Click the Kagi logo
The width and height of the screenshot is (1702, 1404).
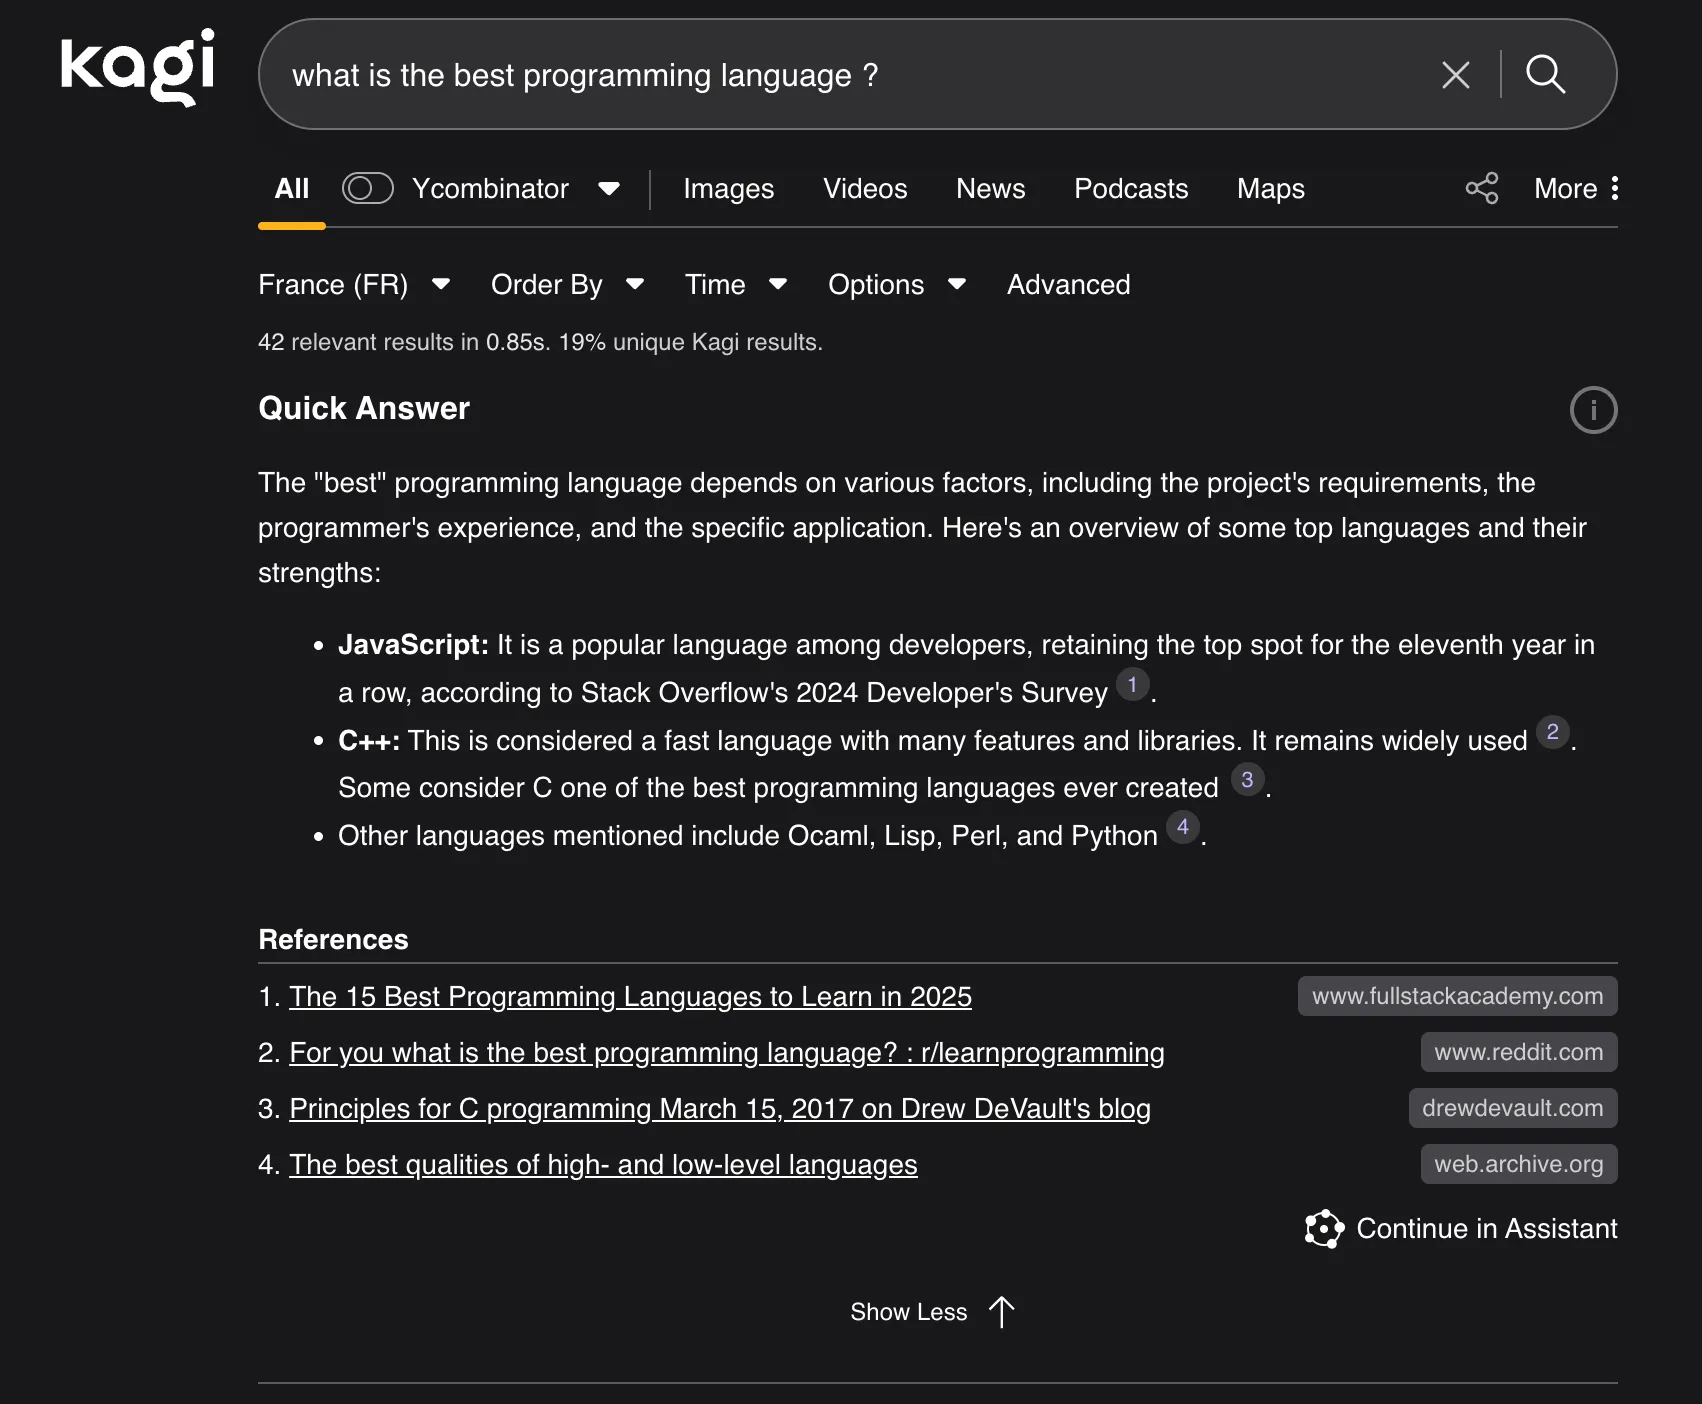point(137,66)
